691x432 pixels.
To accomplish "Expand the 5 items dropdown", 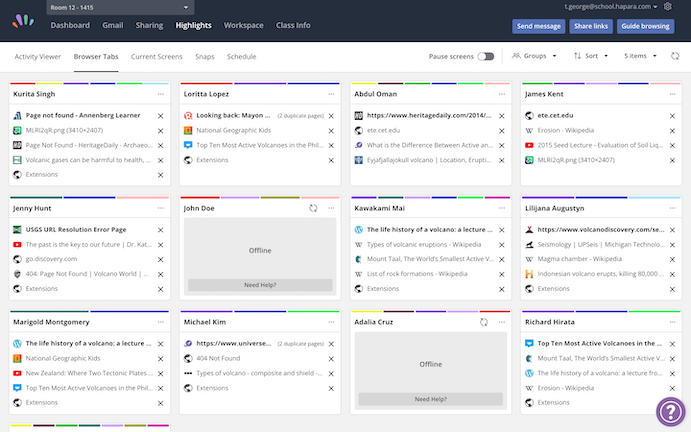I will click(x=641, y=57).
